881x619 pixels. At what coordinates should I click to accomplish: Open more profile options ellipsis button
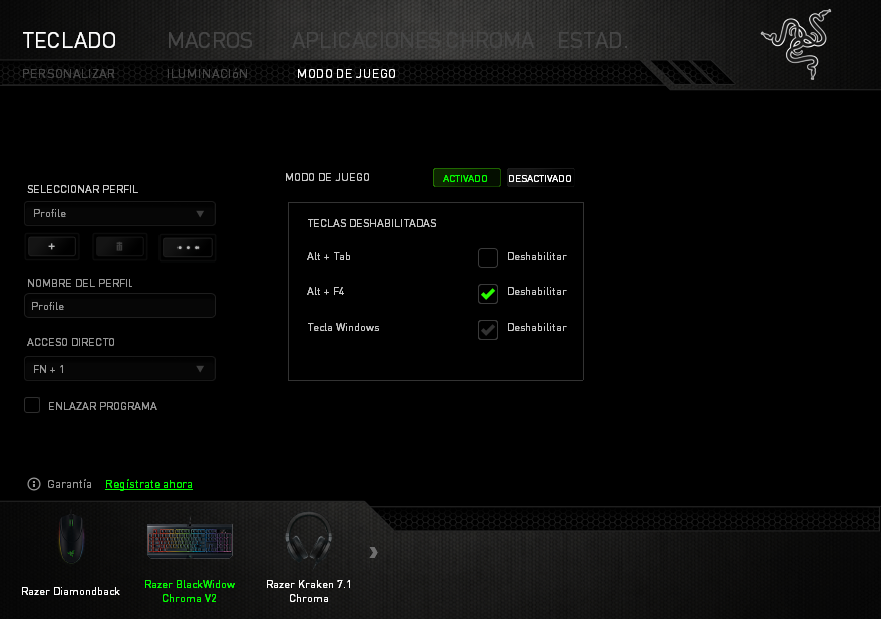188,247
